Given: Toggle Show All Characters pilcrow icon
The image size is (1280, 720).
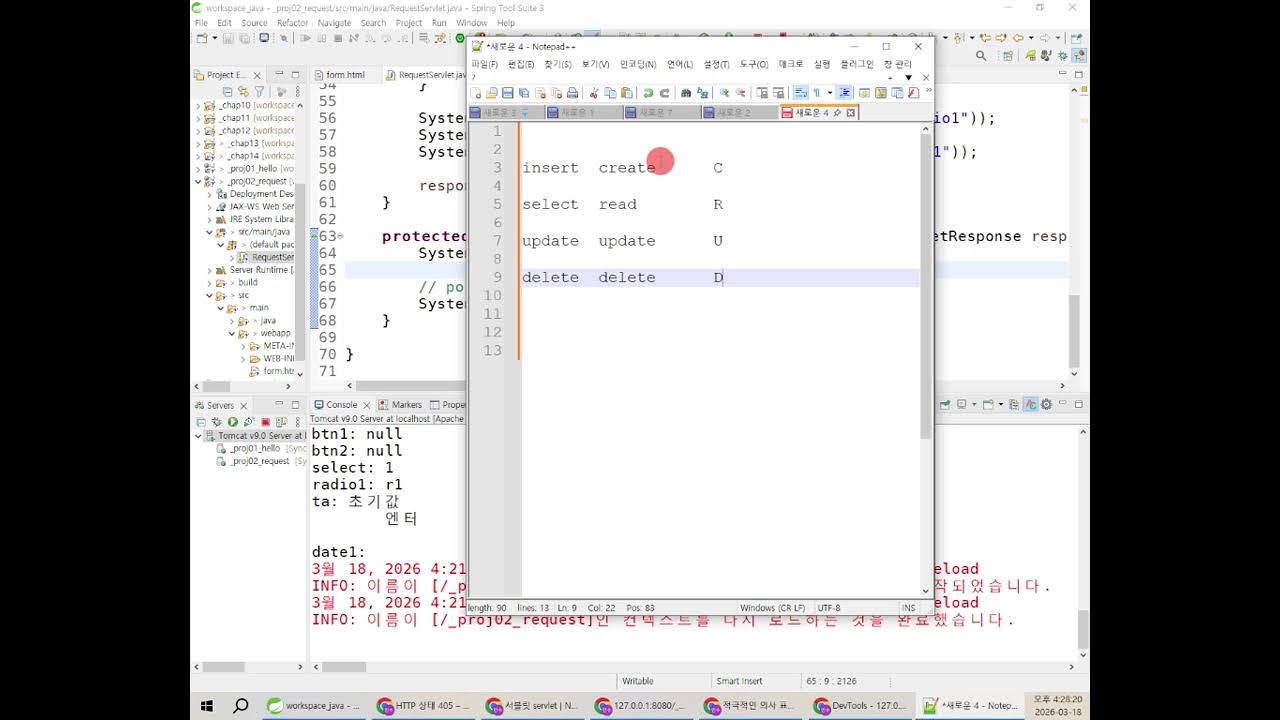Looking at the screenshot, I should click(816, 93).
